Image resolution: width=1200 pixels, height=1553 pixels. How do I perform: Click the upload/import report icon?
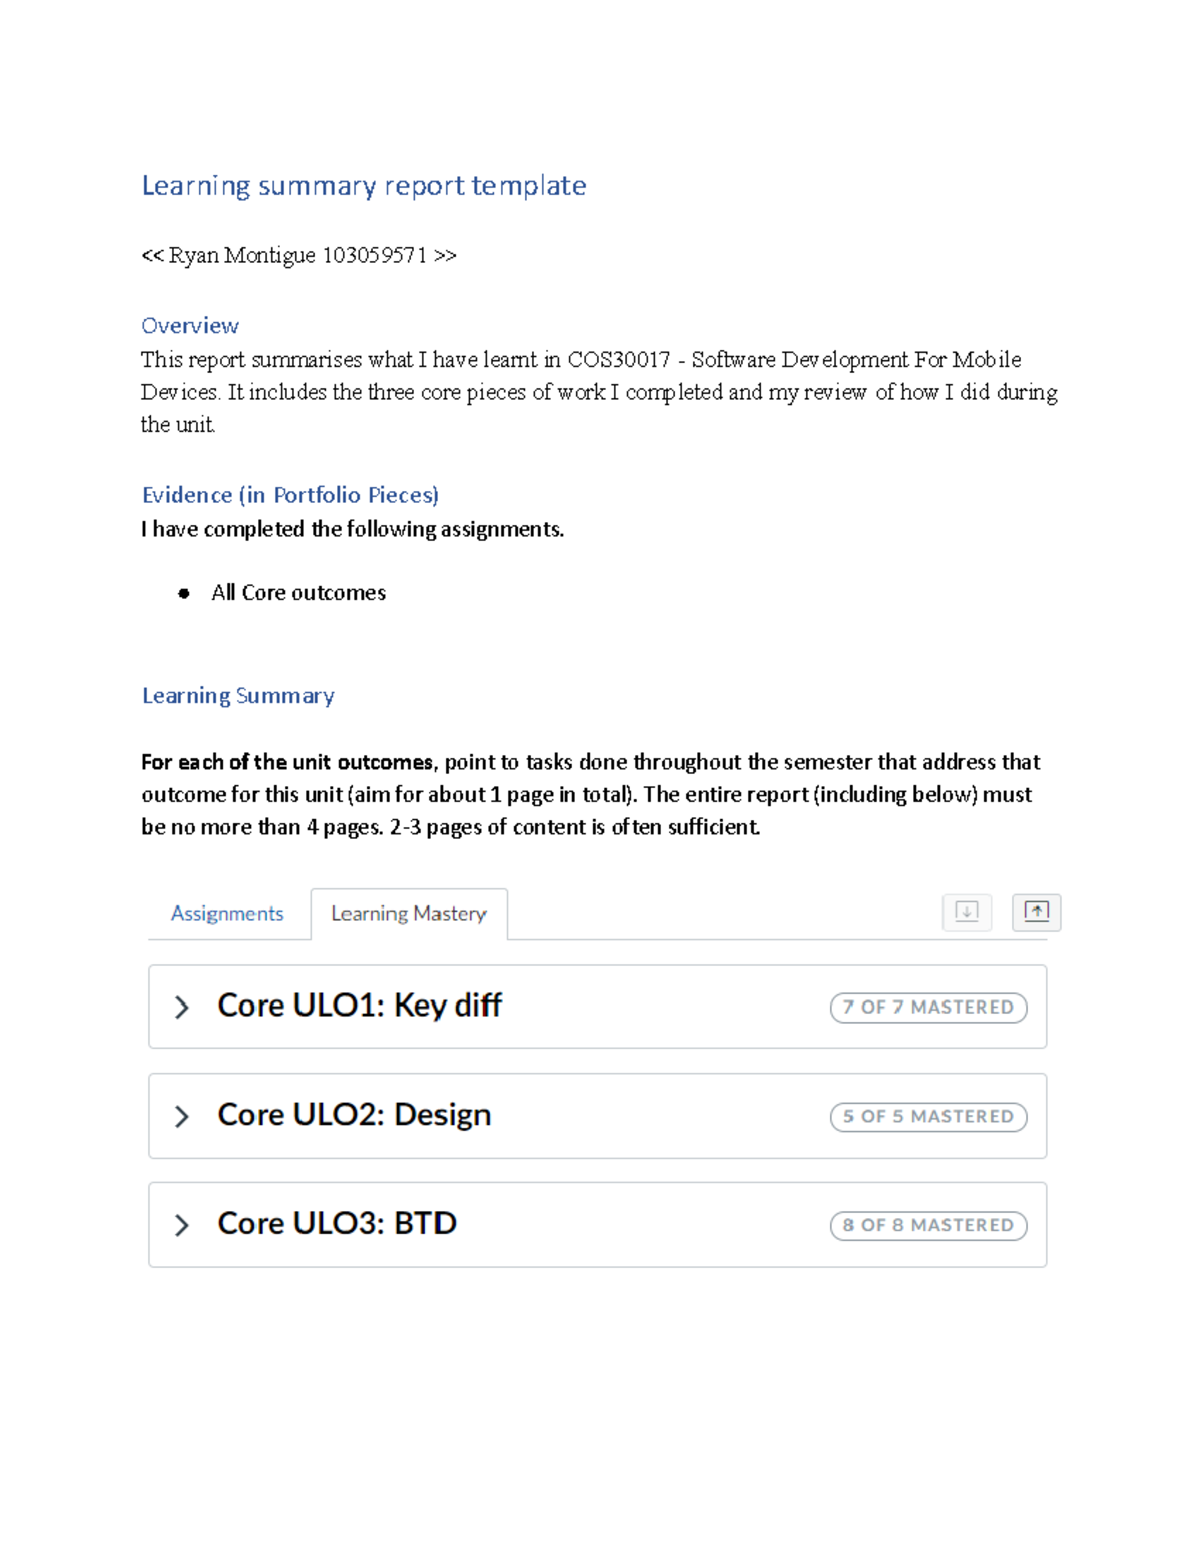(1036, 911)
